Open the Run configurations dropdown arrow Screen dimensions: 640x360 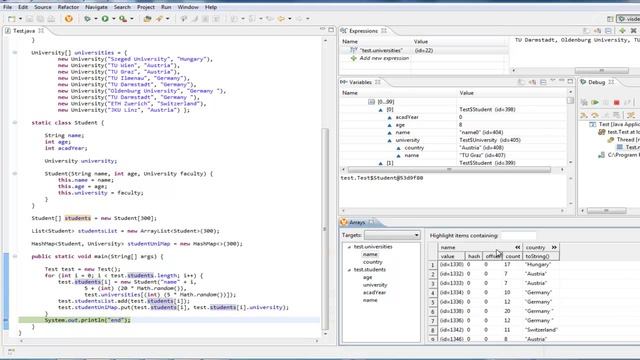(x=113, y=19)
